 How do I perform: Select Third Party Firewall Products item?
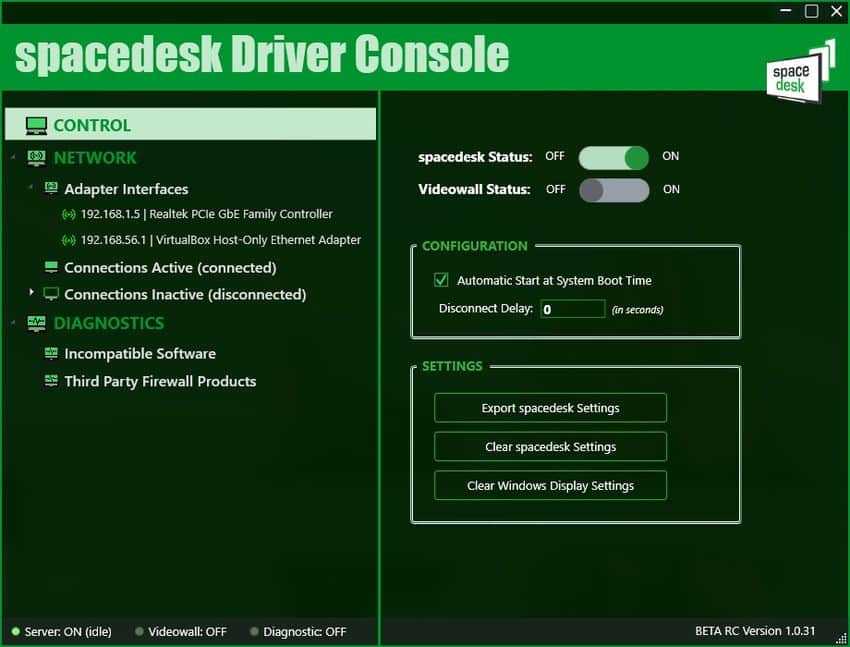point(160,381)
